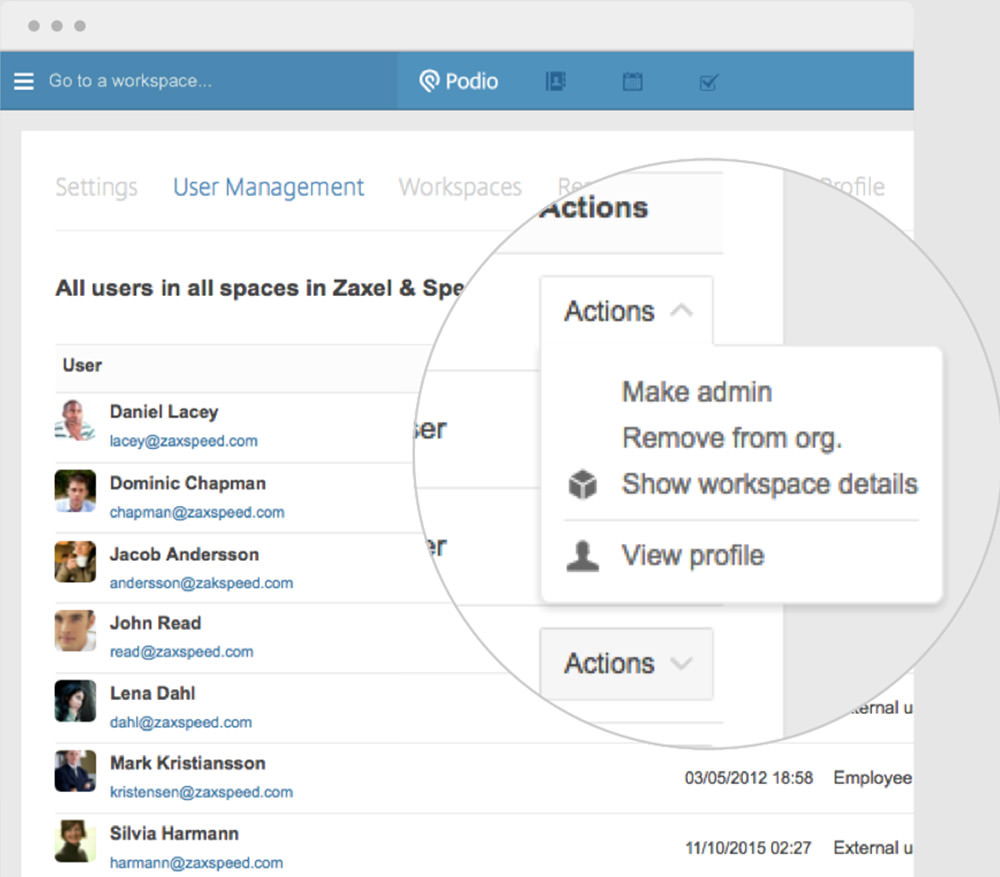The width and height of the screenshot is (1000, 877).
Task: Select View profile menu item
Action: (x=693, y=556)
